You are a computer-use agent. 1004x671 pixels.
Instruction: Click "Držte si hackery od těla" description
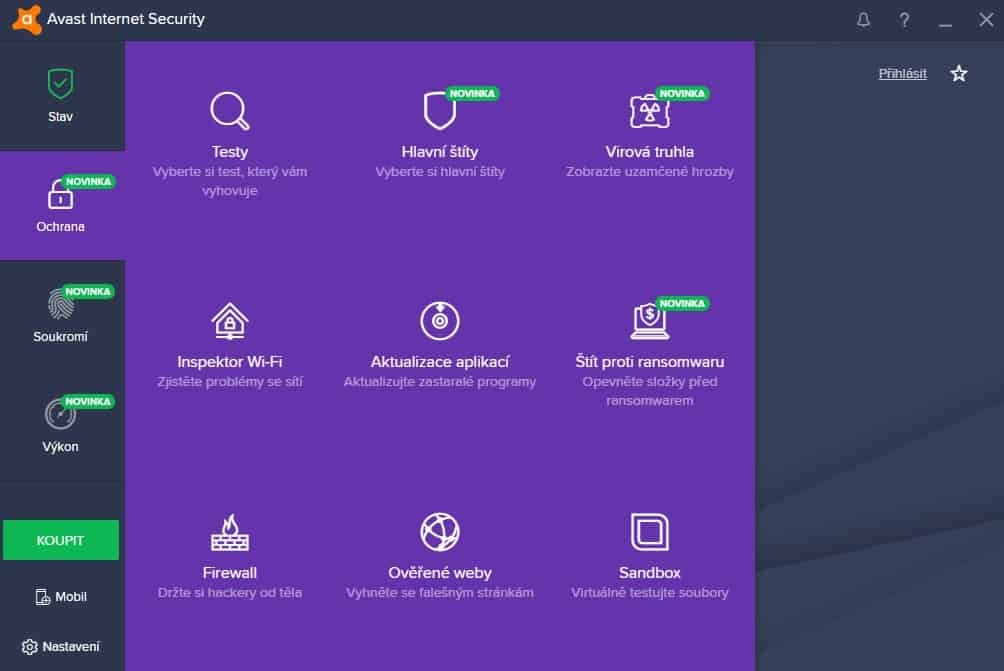(x=230, y=592)
